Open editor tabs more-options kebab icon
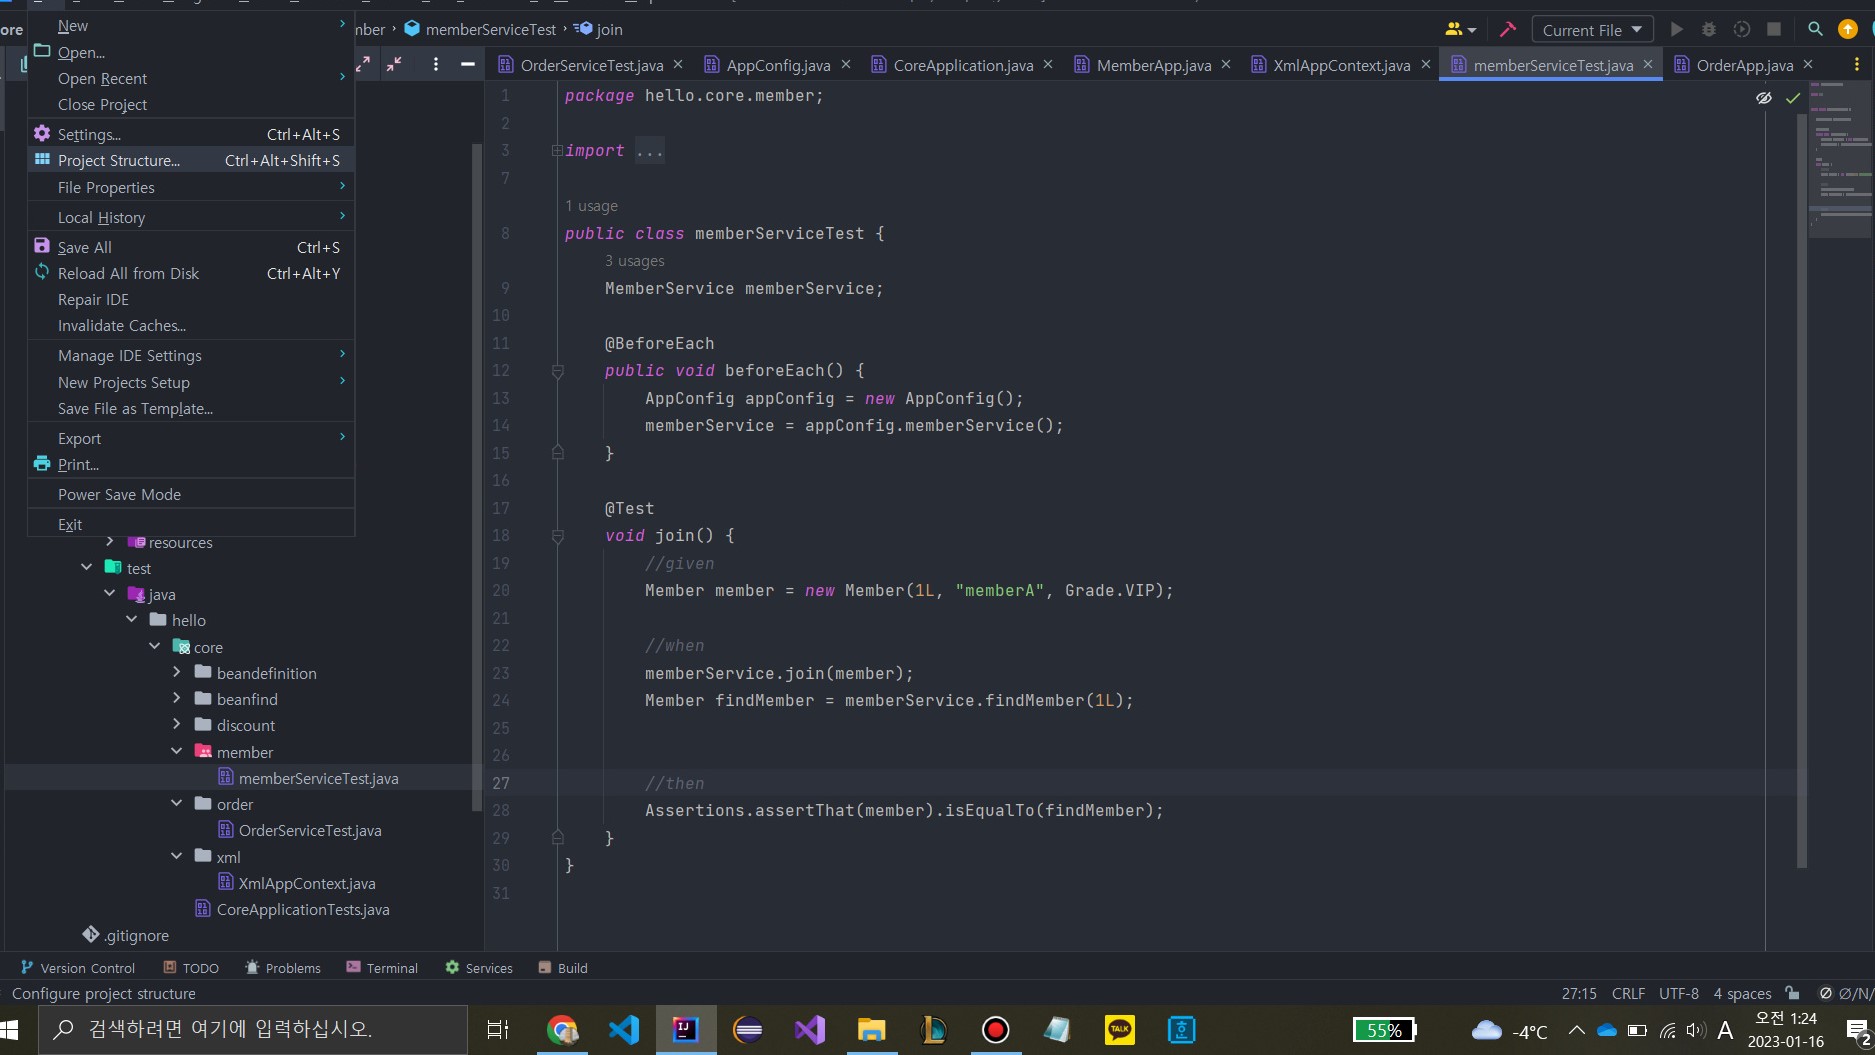This screenshot has width=1875, height=1055. [1857, 65]
